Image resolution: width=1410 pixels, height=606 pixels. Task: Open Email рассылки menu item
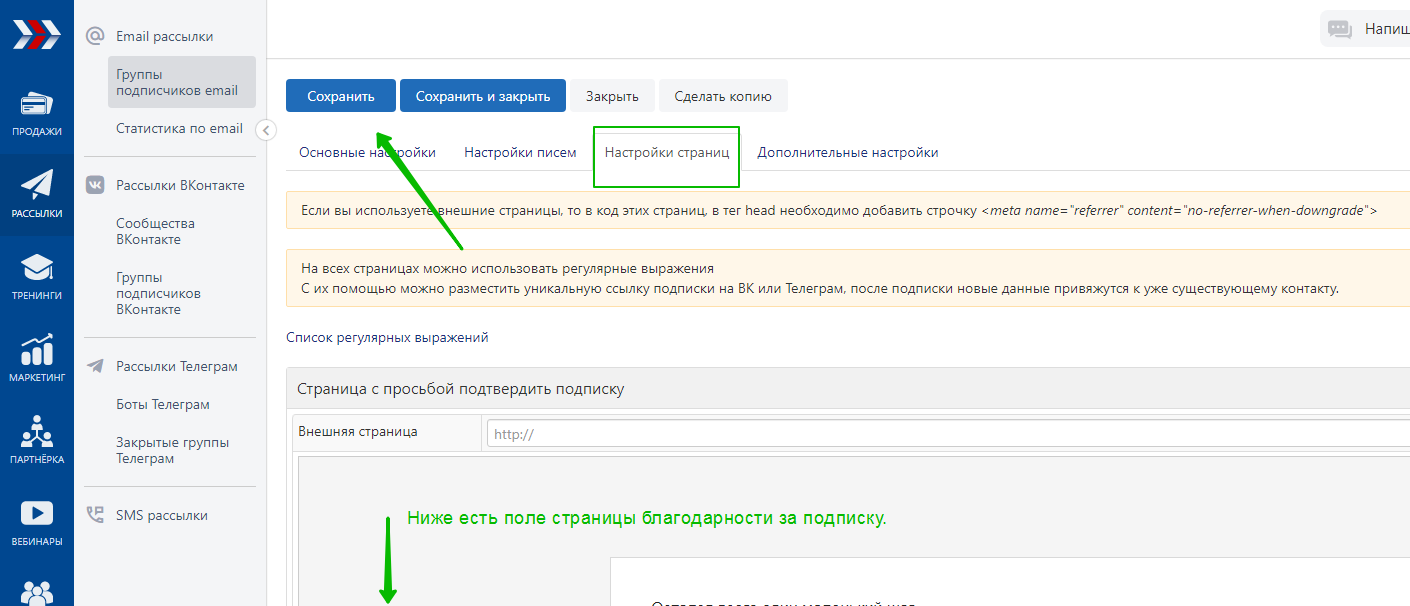(x=164, y=36)
